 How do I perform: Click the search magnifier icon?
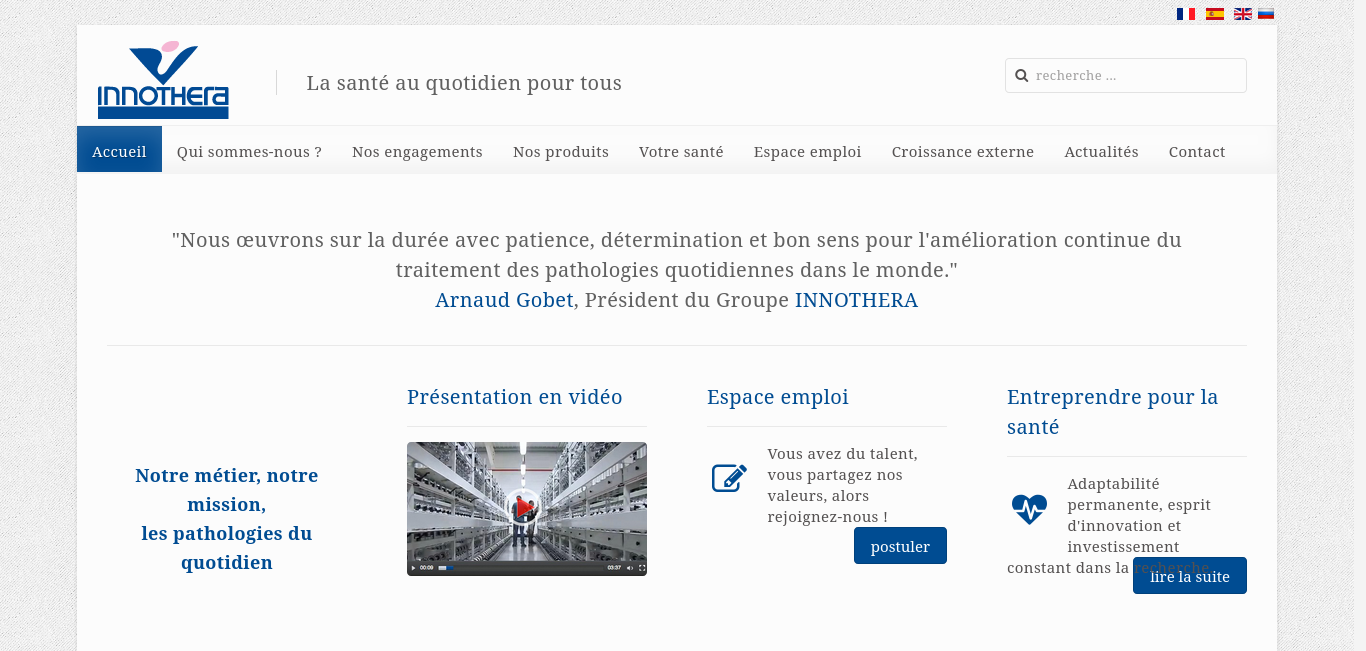point(1022,76)
